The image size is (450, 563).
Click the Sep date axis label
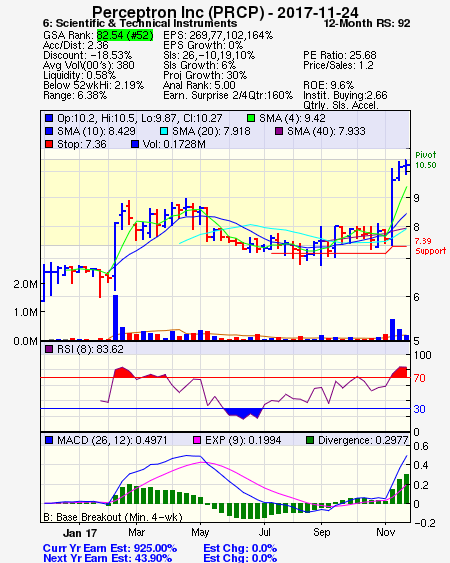coord(321,532)
